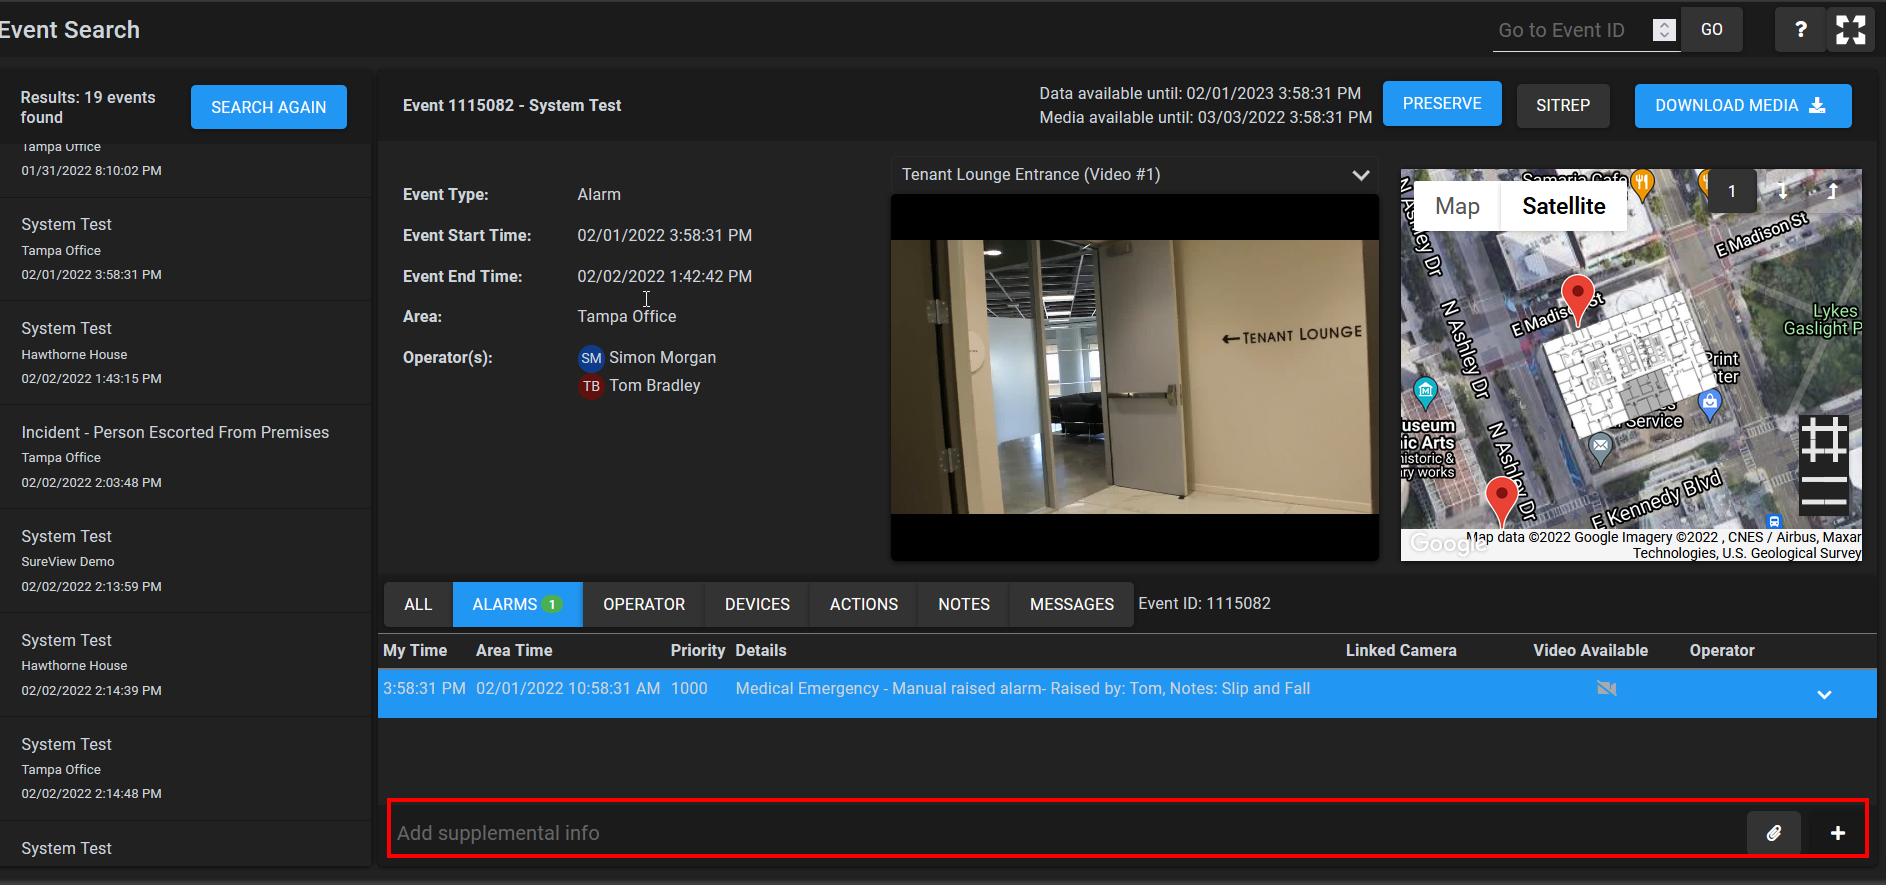
Task: Click Tom Bradley's TB avatar
Action: (x=591, y=386)
